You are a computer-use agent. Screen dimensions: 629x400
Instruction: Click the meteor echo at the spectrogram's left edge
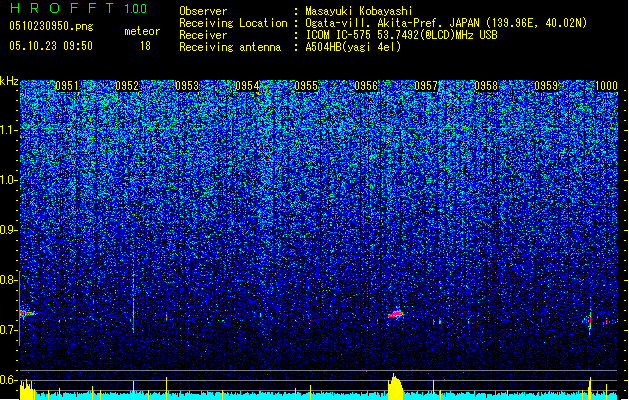(27, 313)
